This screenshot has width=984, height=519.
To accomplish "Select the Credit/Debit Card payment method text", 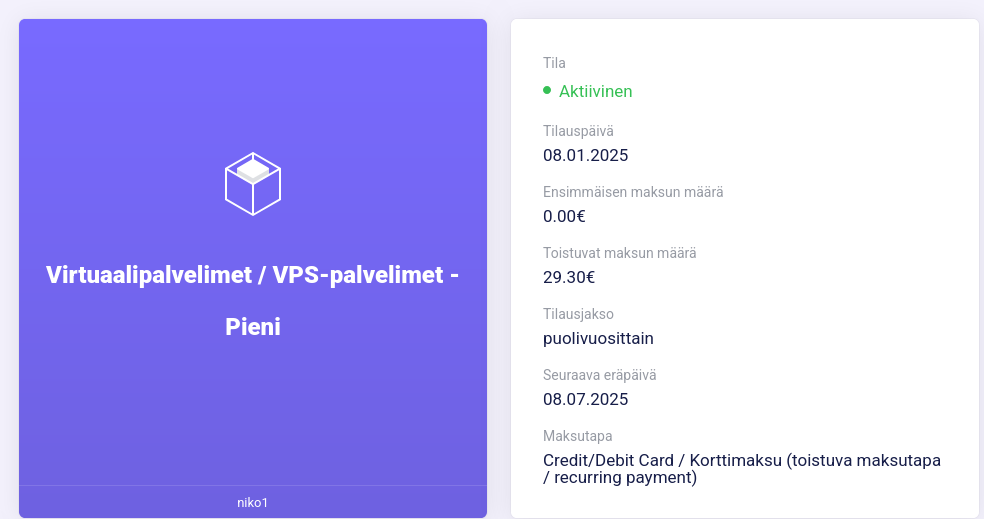I will pos(742,469).
